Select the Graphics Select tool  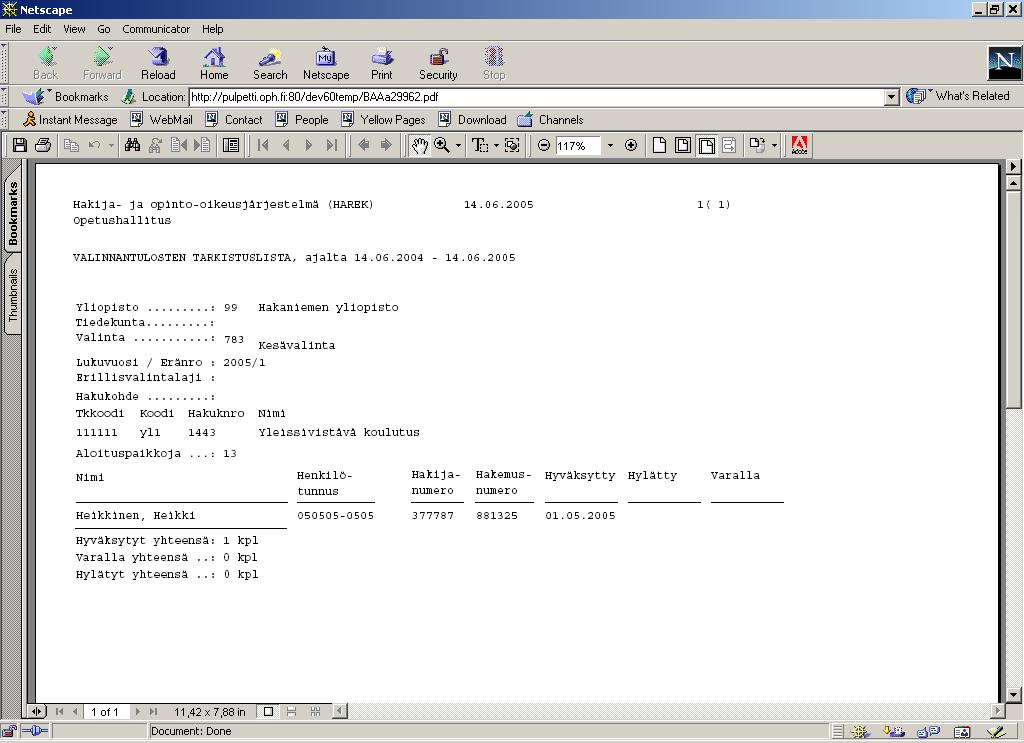coord(513,145)
